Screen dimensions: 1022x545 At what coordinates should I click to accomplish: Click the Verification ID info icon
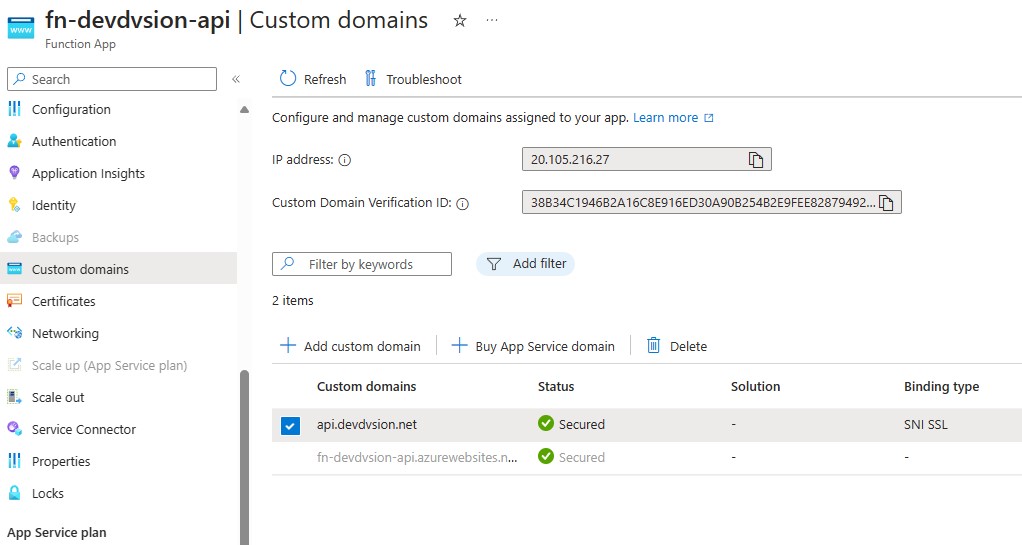(463, 203)
